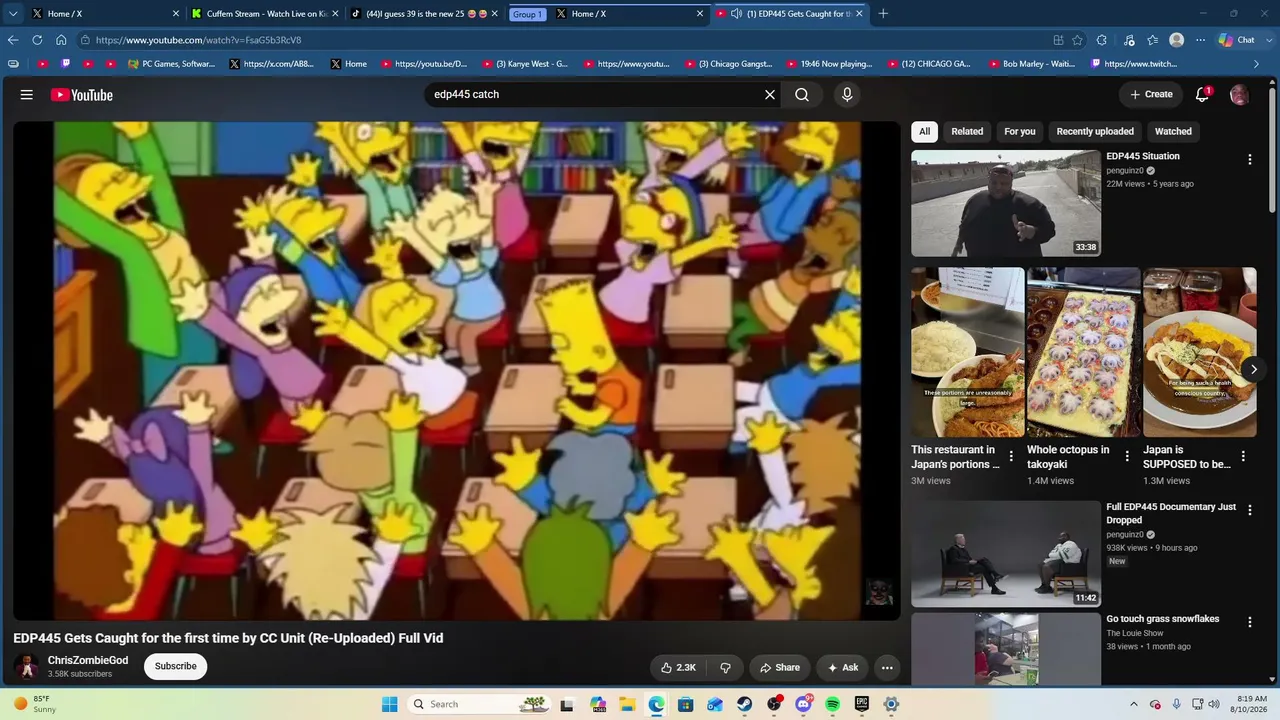The image size is (1280, 720).
Task: Open Spotify from the taskbar
Action: coord(832,704)
